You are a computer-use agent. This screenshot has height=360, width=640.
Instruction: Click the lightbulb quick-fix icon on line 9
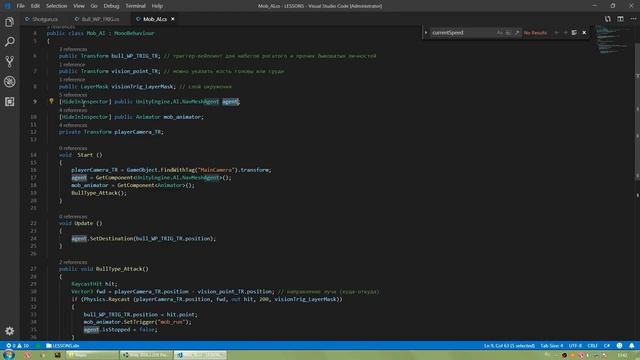click(x=51, y=101)
